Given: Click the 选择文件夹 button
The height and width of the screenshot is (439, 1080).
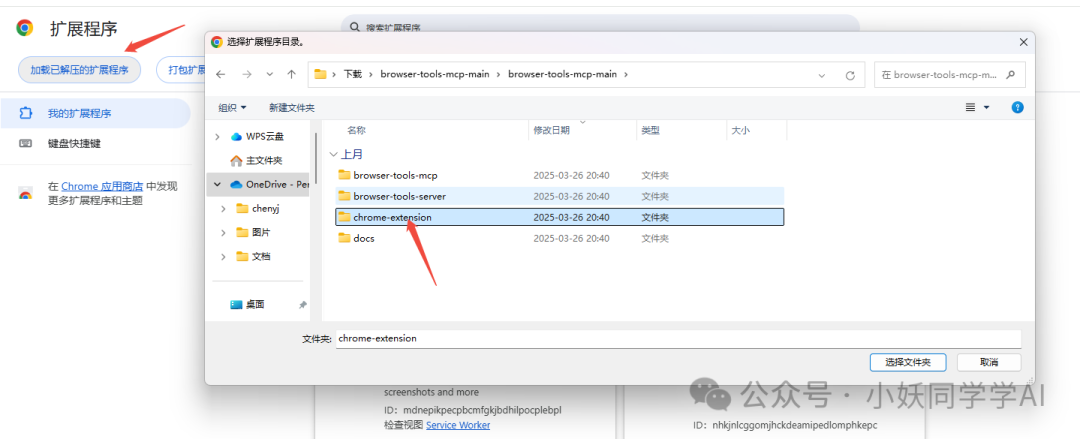Looking at the screenshot, I should pyautogui.click(x=908, y=362).
